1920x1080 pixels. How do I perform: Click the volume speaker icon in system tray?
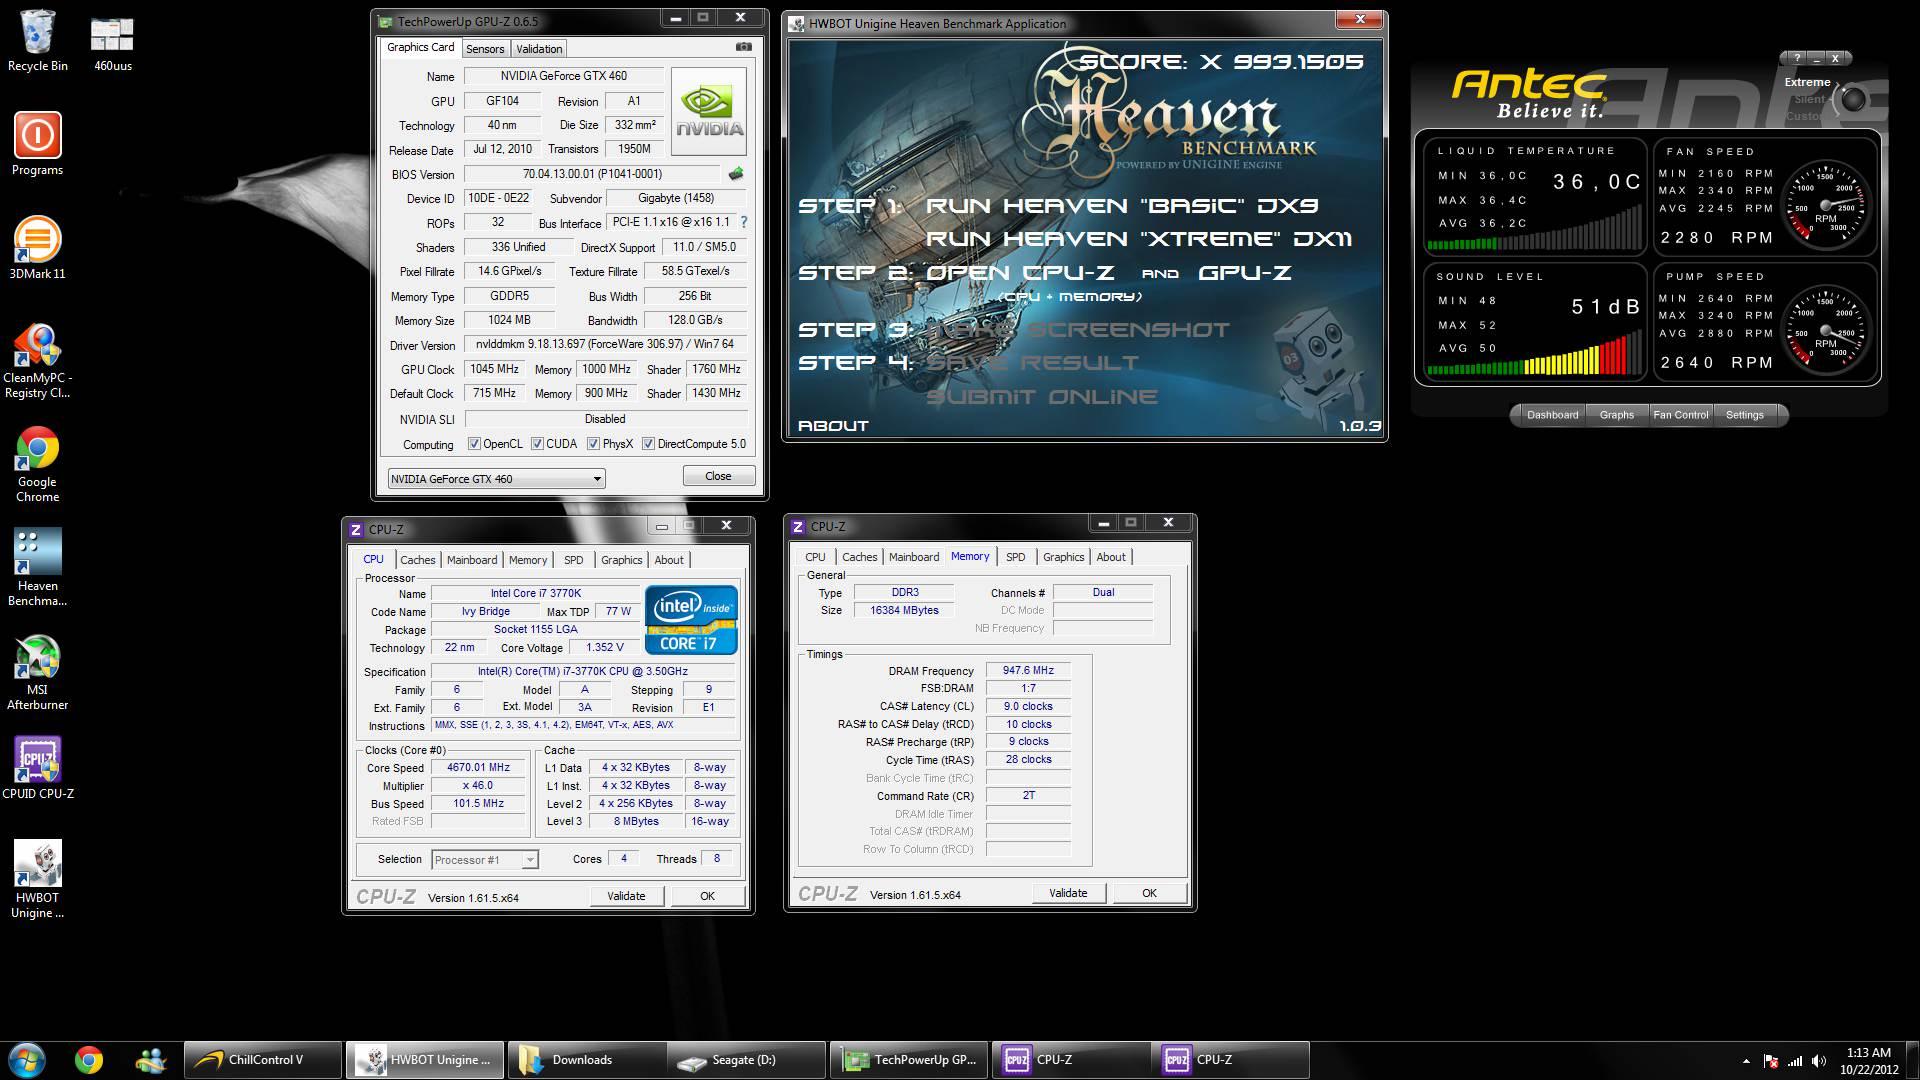pos(1819,1061)
